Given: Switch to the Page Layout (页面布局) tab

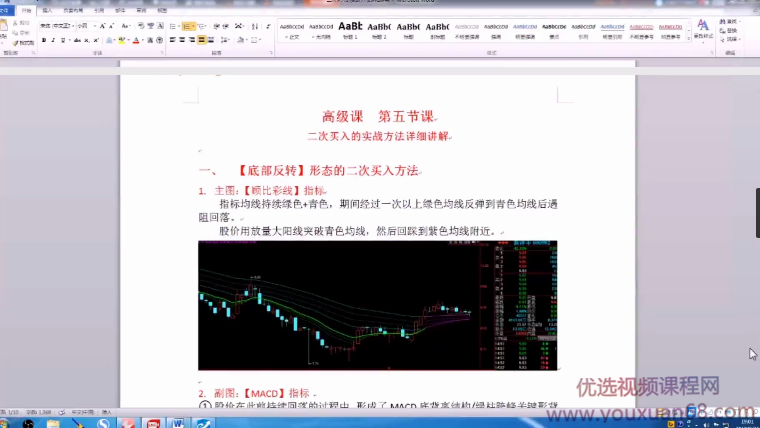Looking at the screenshot, I should [73, 10].
